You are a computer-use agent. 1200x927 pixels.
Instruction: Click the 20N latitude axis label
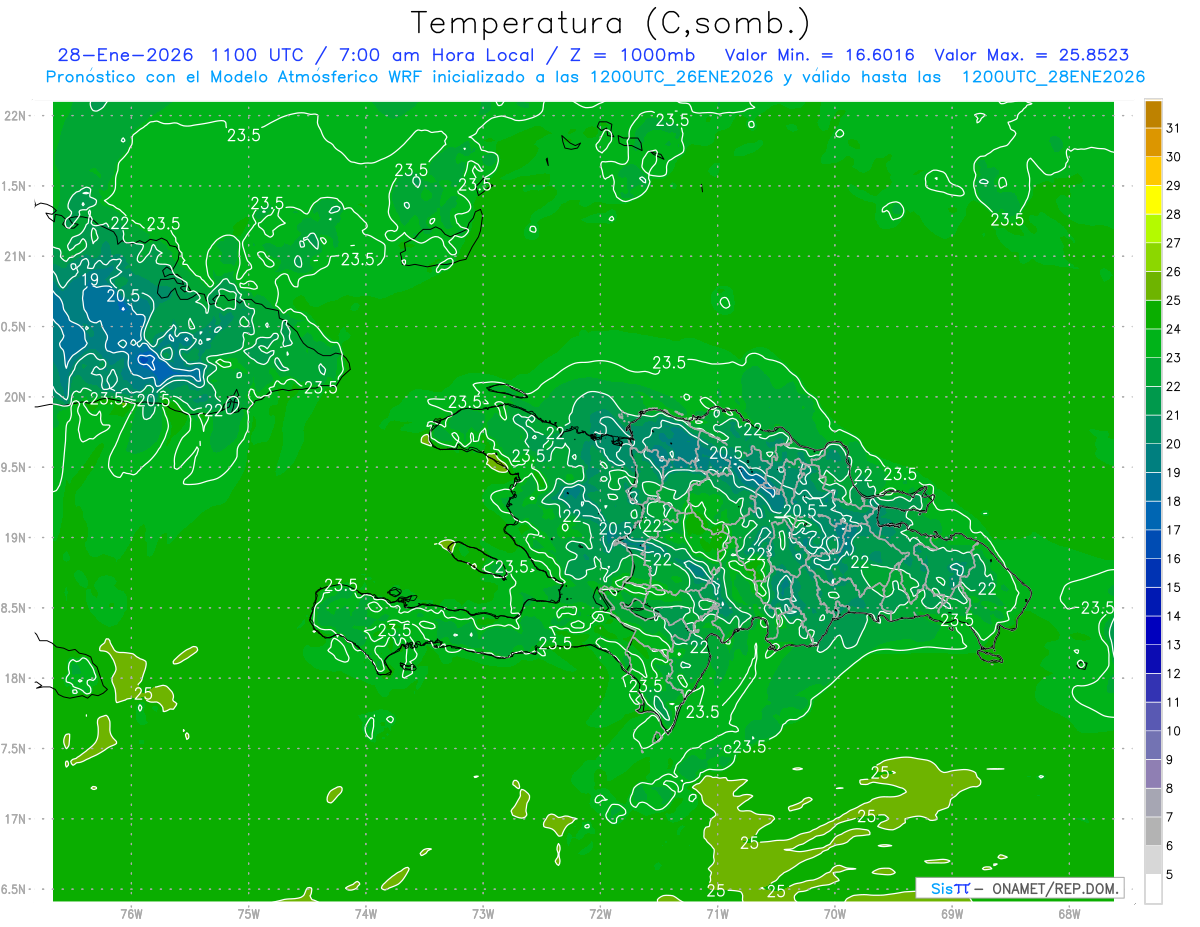[x=16, y=397]
